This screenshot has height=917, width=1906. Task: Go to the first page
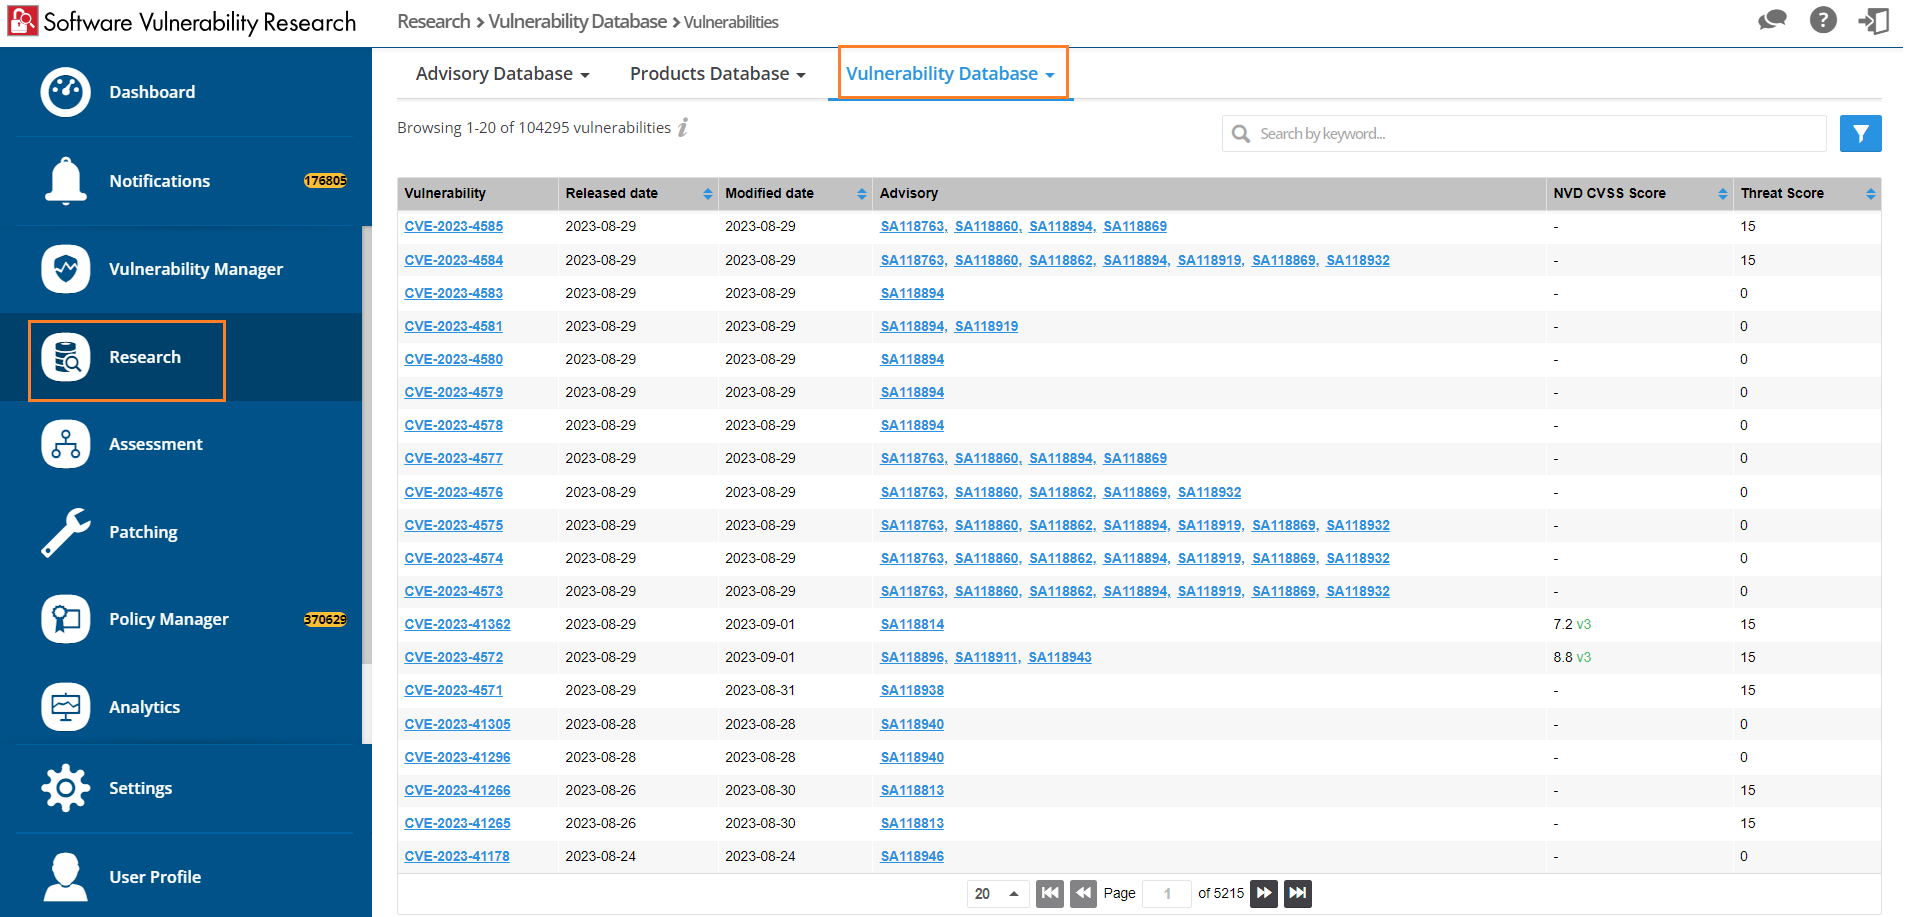coord(1050,893)
